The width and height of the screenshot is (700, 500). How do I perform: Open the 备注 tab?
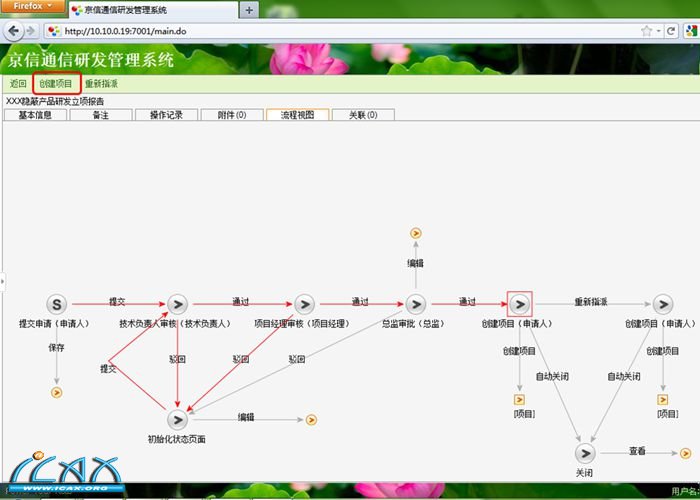pyautogui.click(x=101, y=115)
